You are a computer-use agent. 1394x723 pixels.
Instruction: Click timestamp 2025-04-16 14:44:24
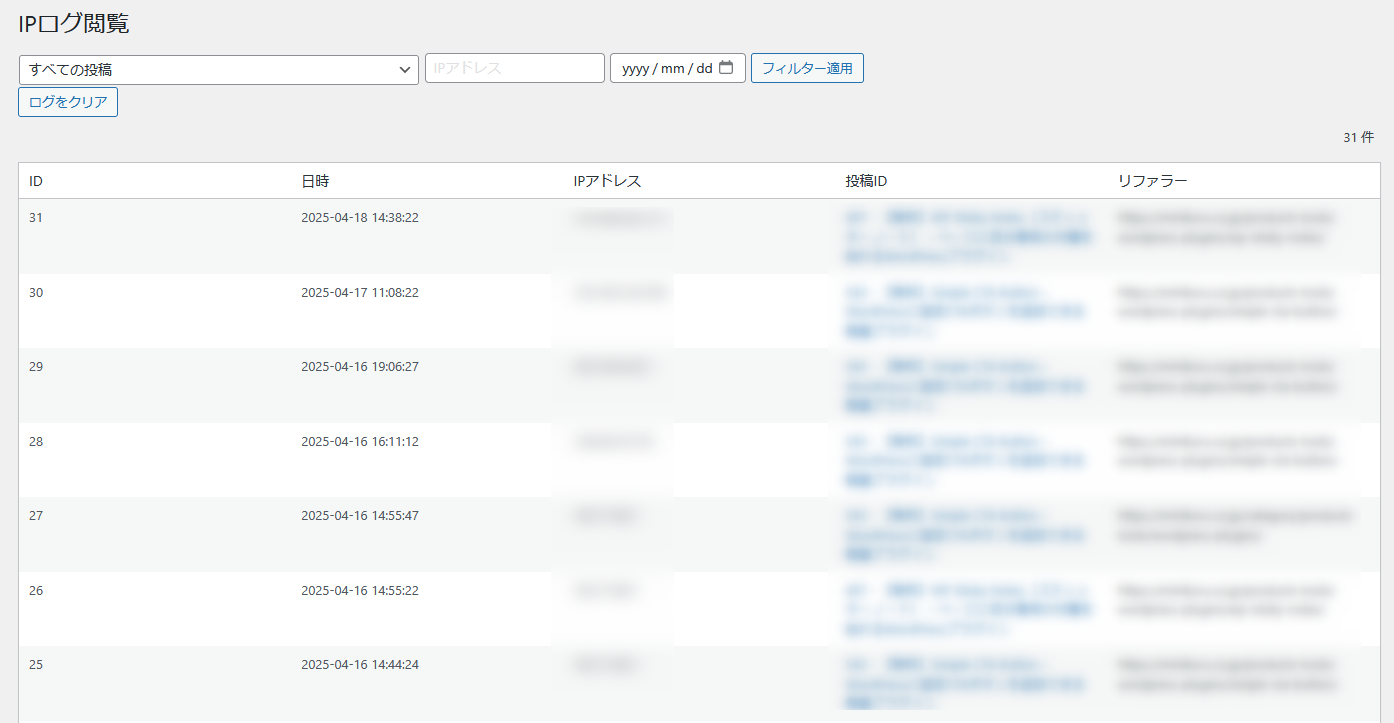[x=360, y=664]
